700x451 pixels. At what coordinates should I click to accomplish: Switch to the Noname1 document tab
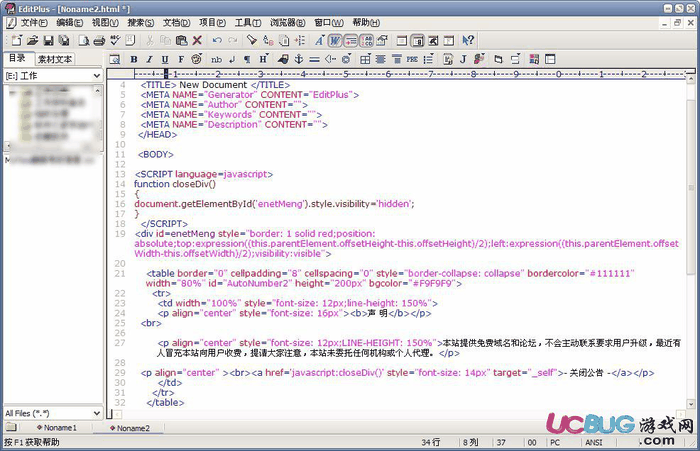(57, 428)
